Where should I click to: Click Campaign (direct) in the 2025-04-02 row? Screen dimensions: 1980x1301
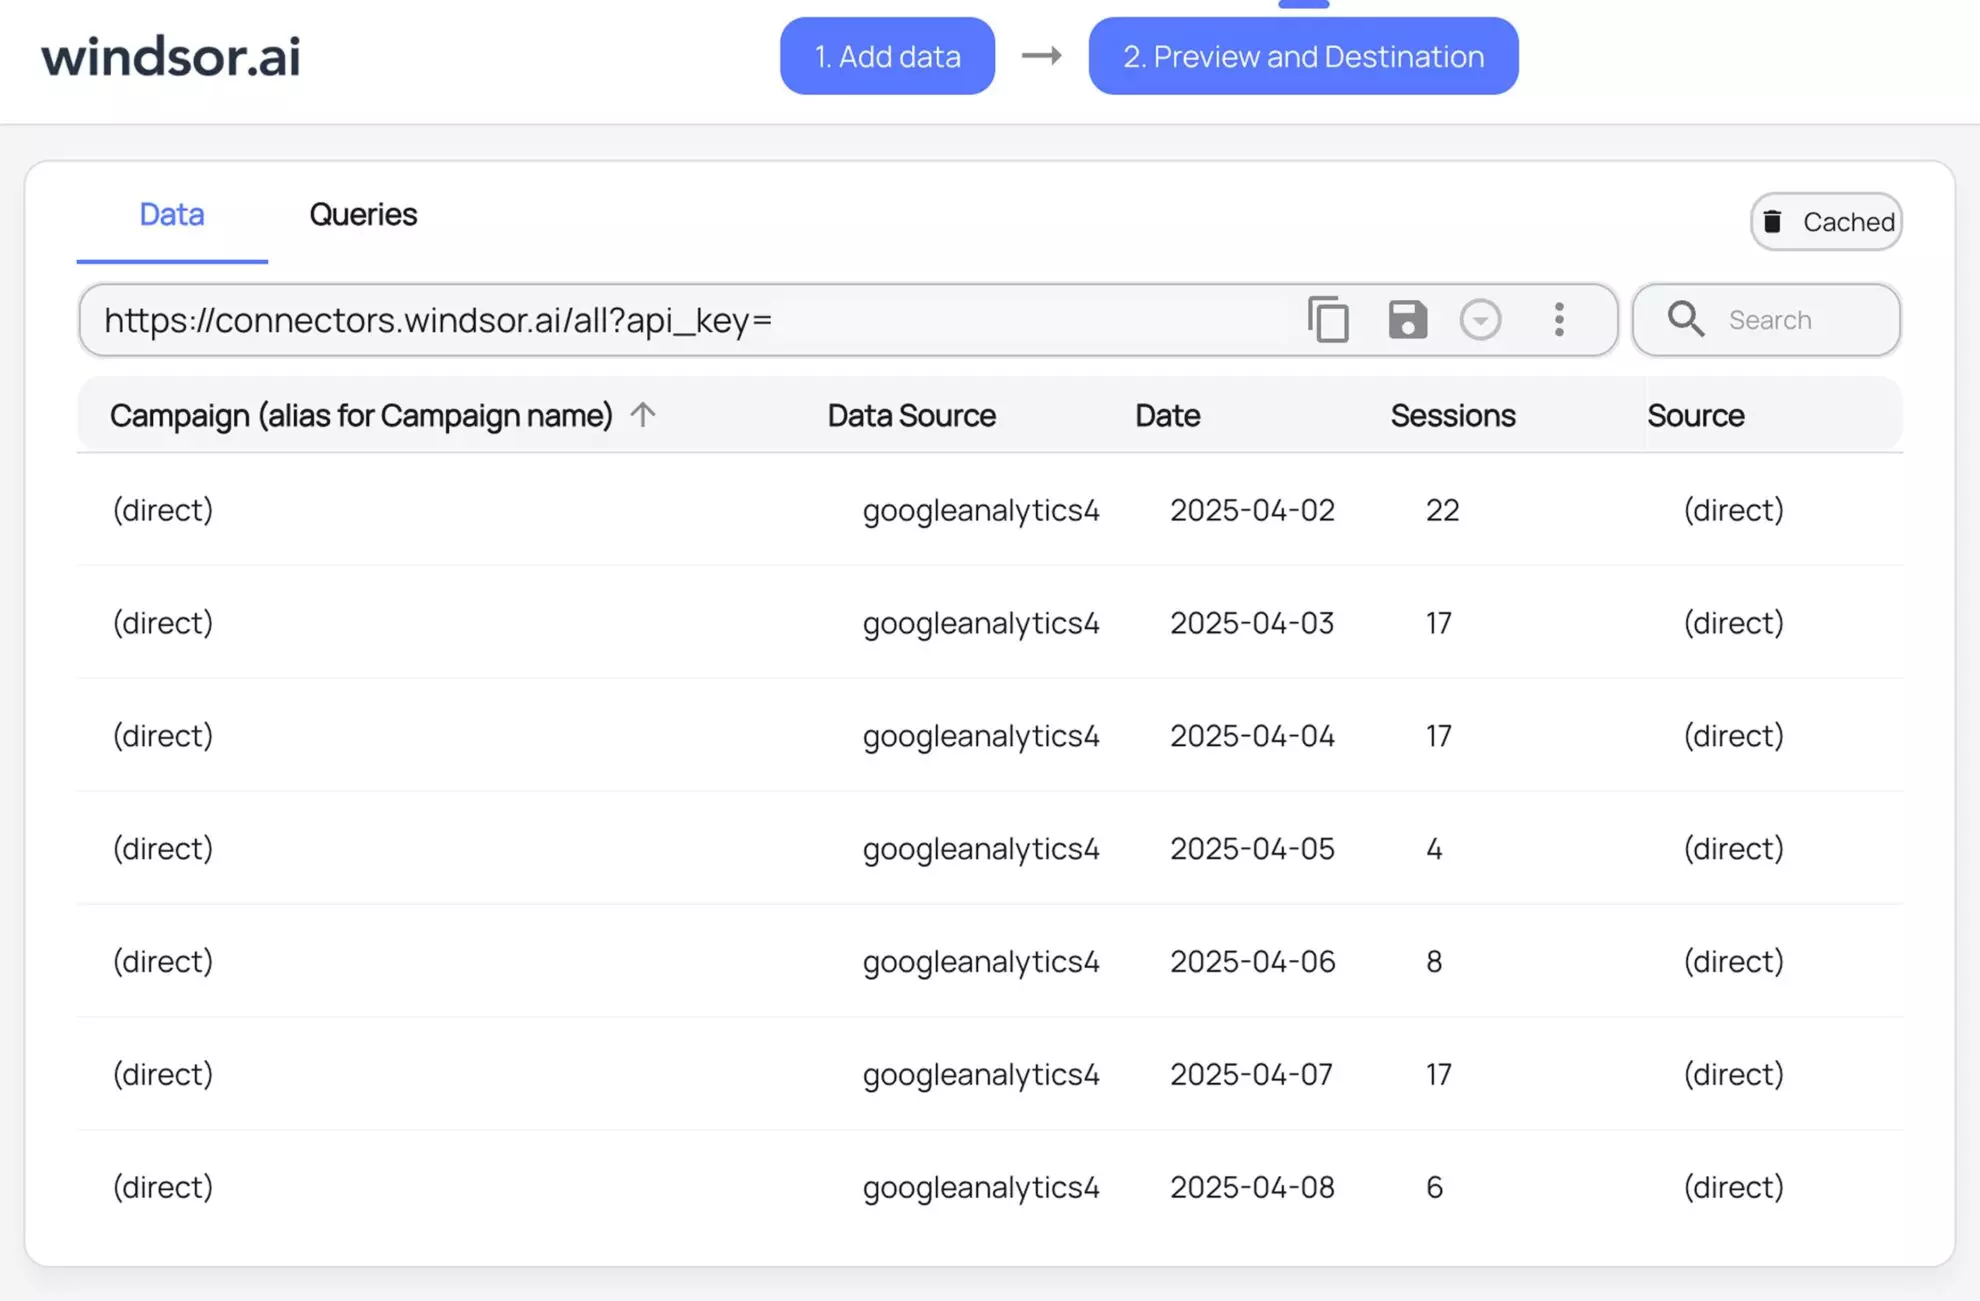(x=162, y=510)
